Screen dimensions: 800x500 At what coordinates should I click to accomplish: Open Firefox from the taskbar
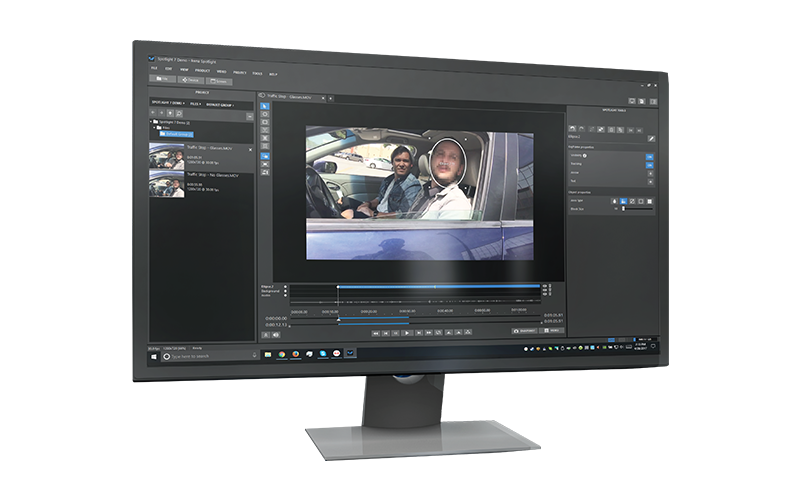tap(295, 354)
